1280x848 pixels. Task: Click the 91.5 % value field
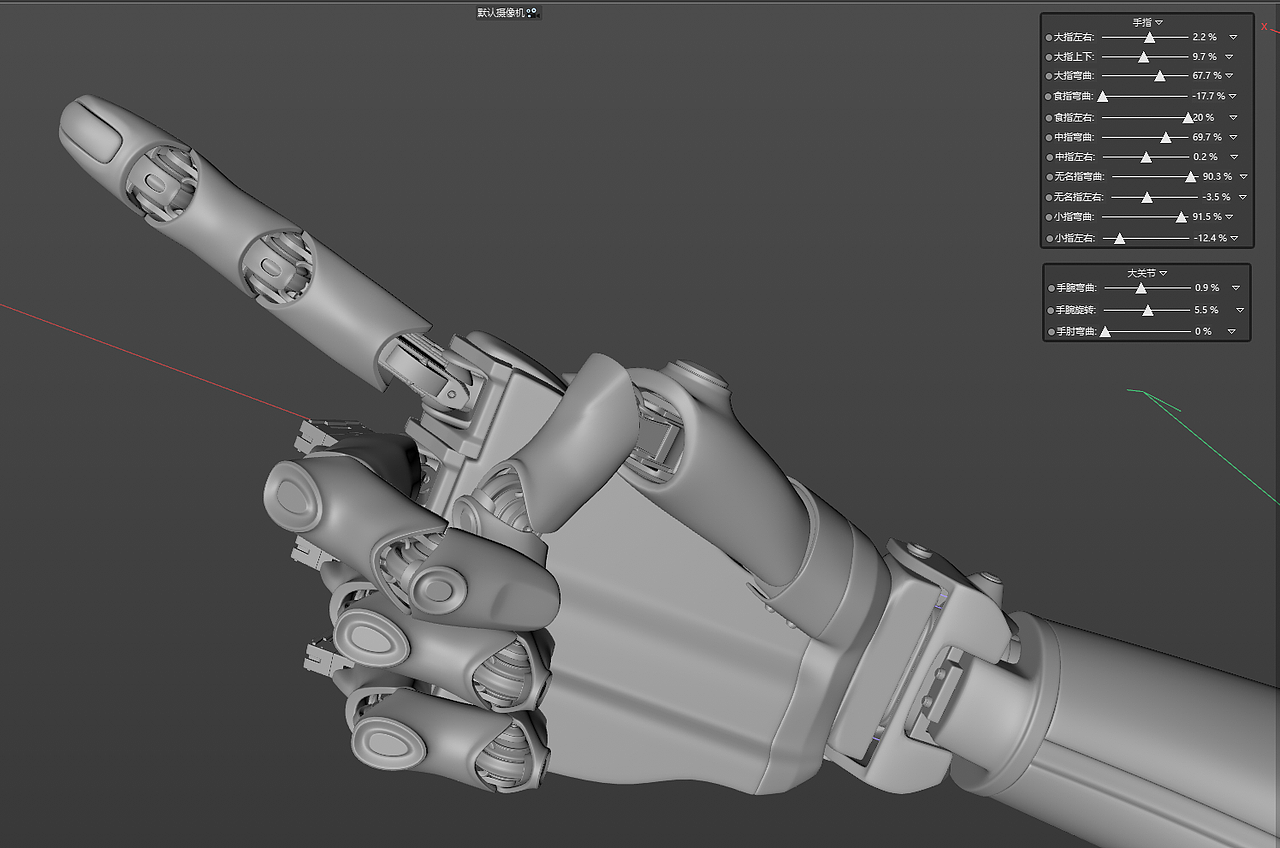tap(1207, 217)
